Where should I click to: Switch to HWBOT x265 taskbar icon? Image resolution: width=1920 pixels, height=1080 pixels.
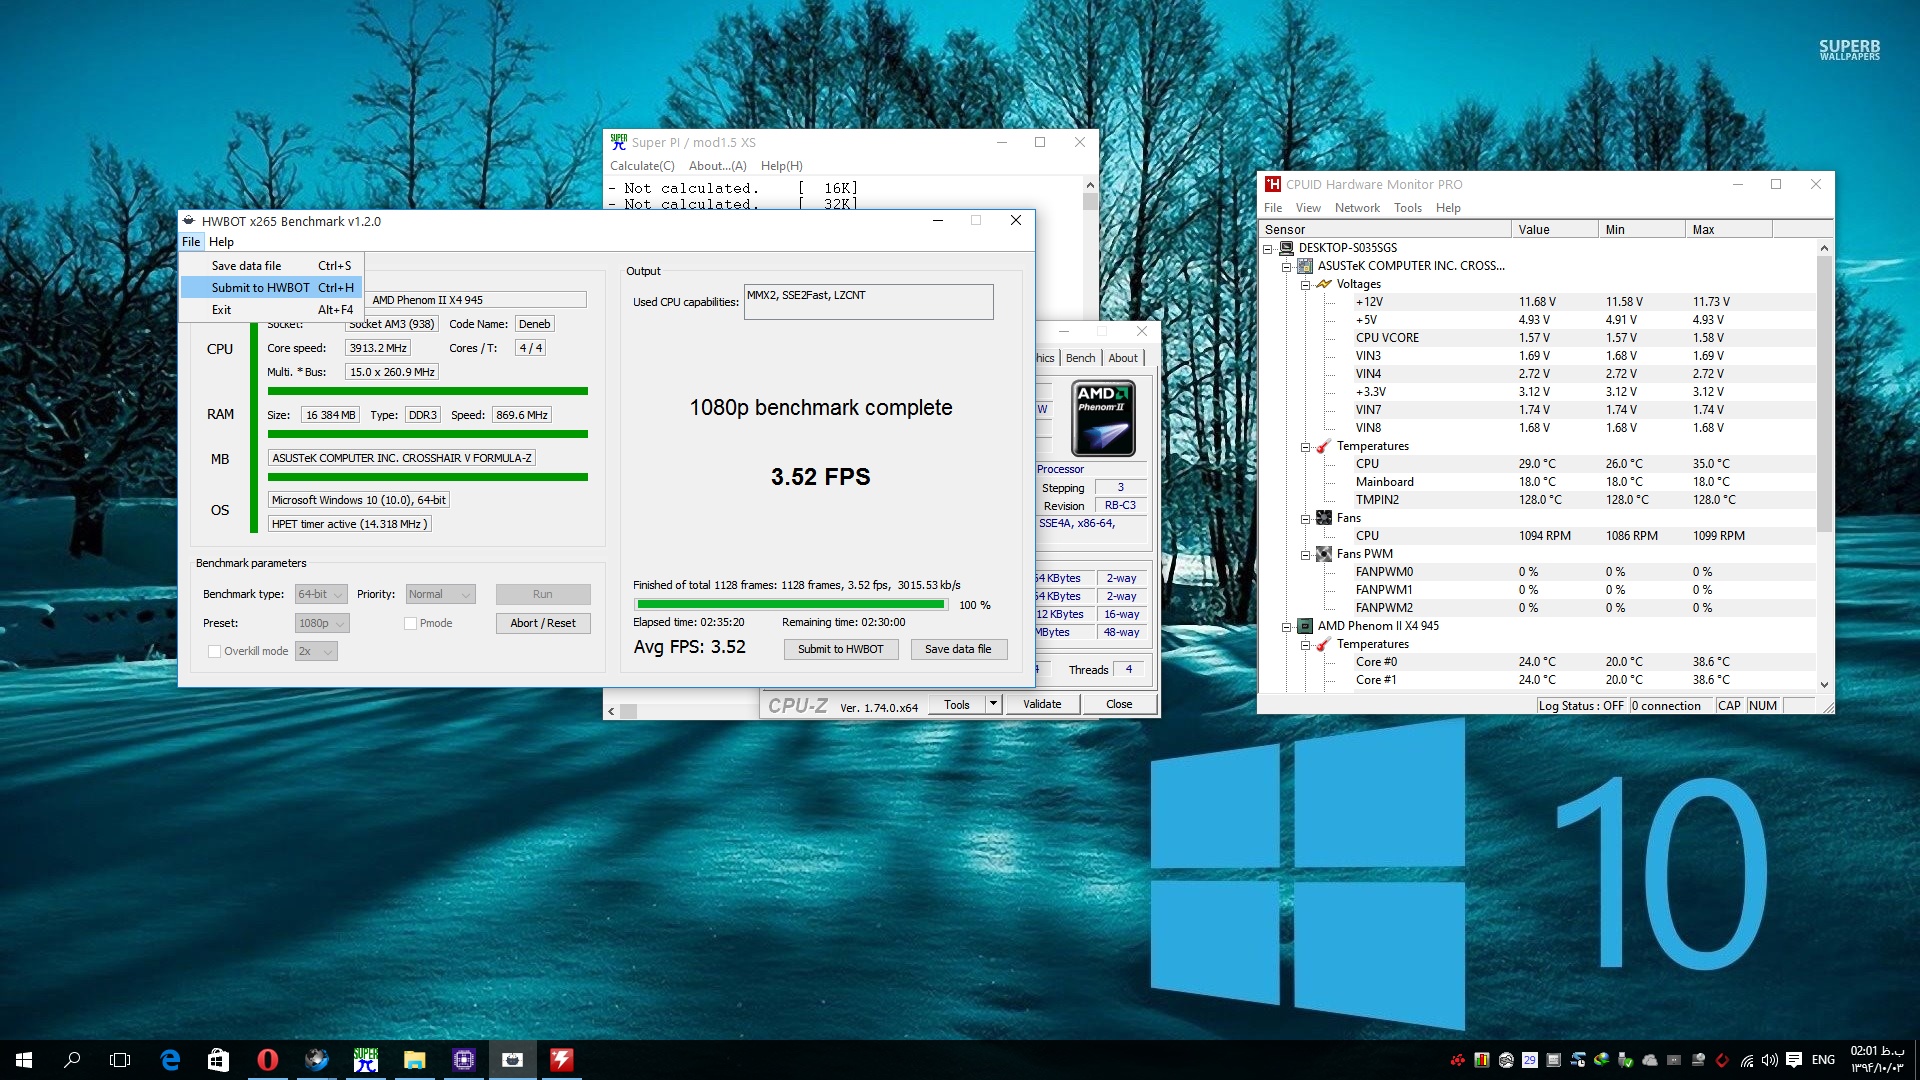click(x=513, y=1060)
